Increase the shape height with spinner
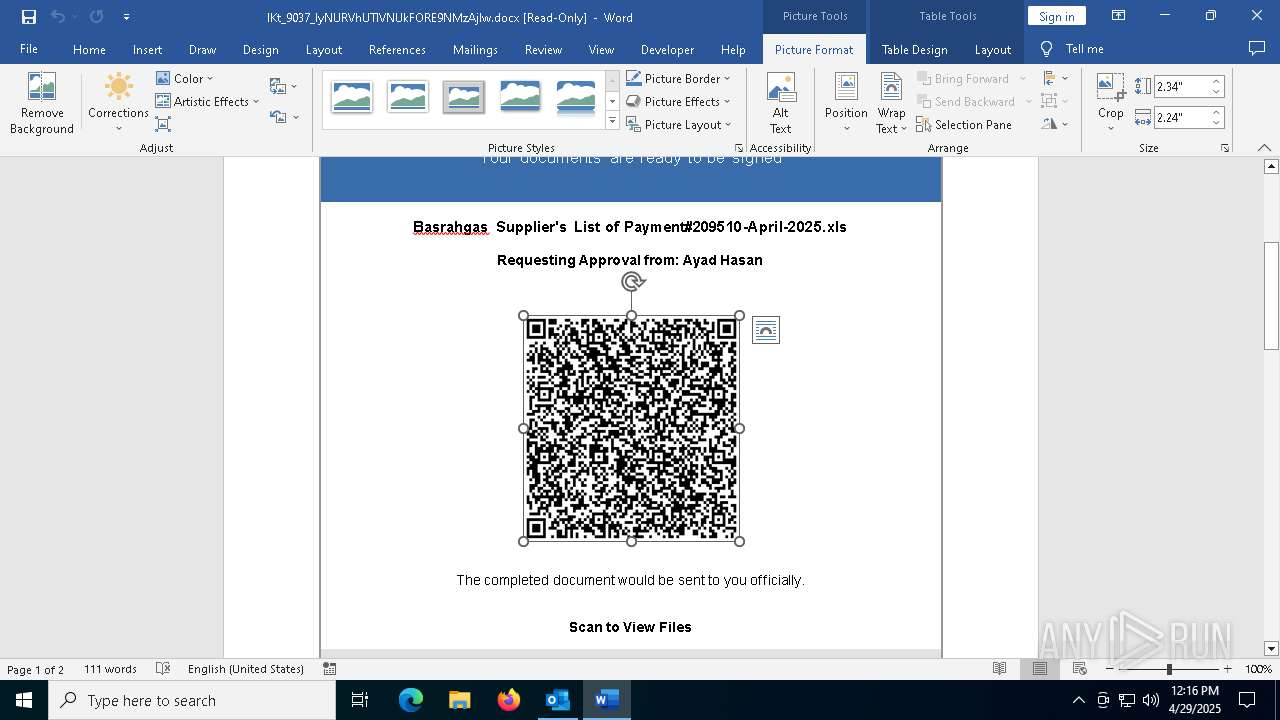The width and height of the screenshot is (1280, 720). [1216, 81]
